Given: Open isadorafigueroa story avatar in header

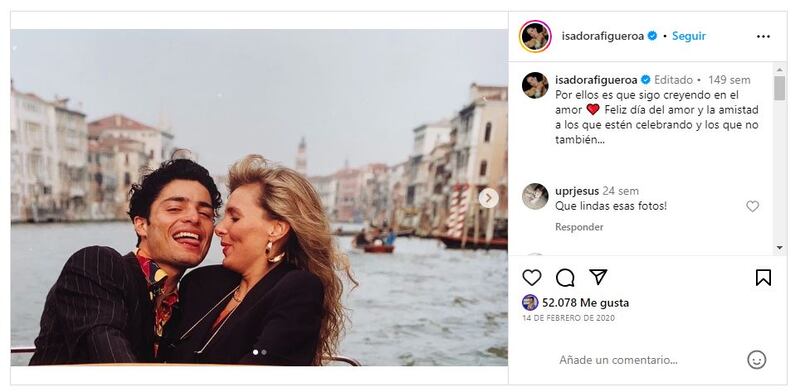Looking at the screenshot, I should point(535,36).
